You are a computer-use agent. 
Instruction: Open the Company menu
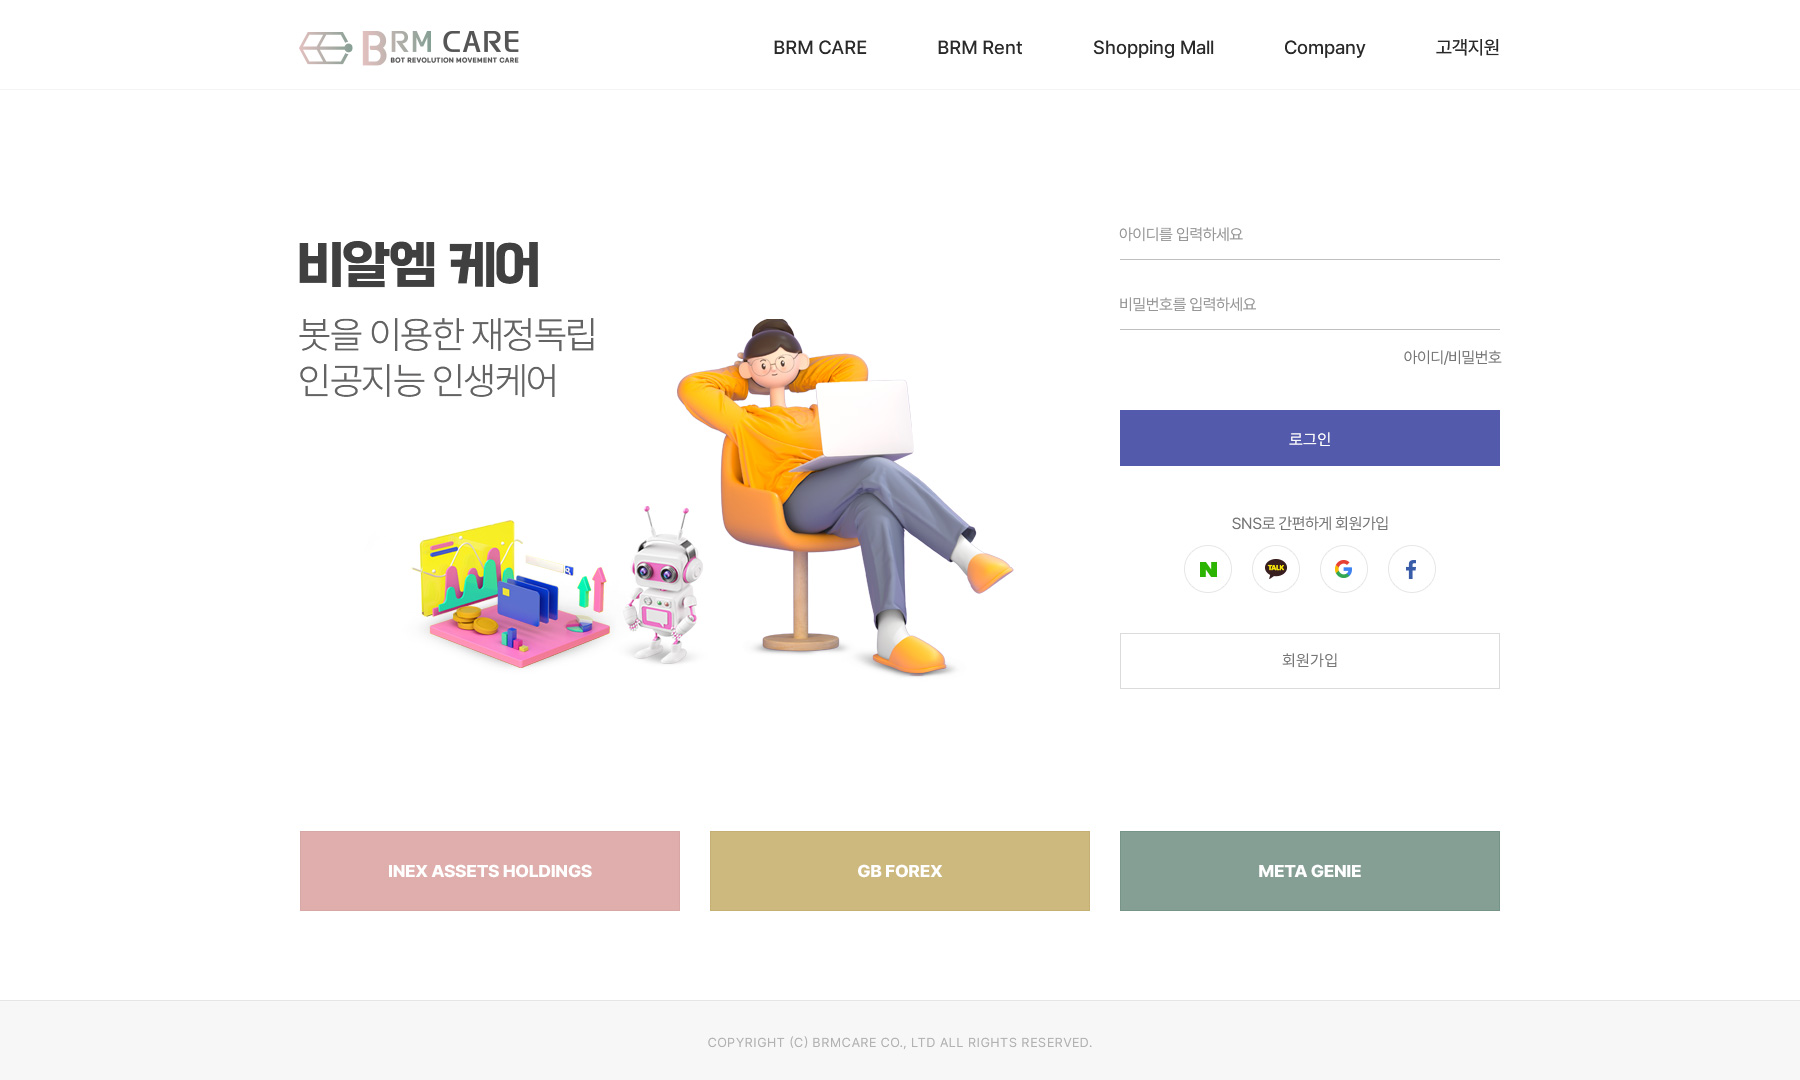tap(1324, 47)
